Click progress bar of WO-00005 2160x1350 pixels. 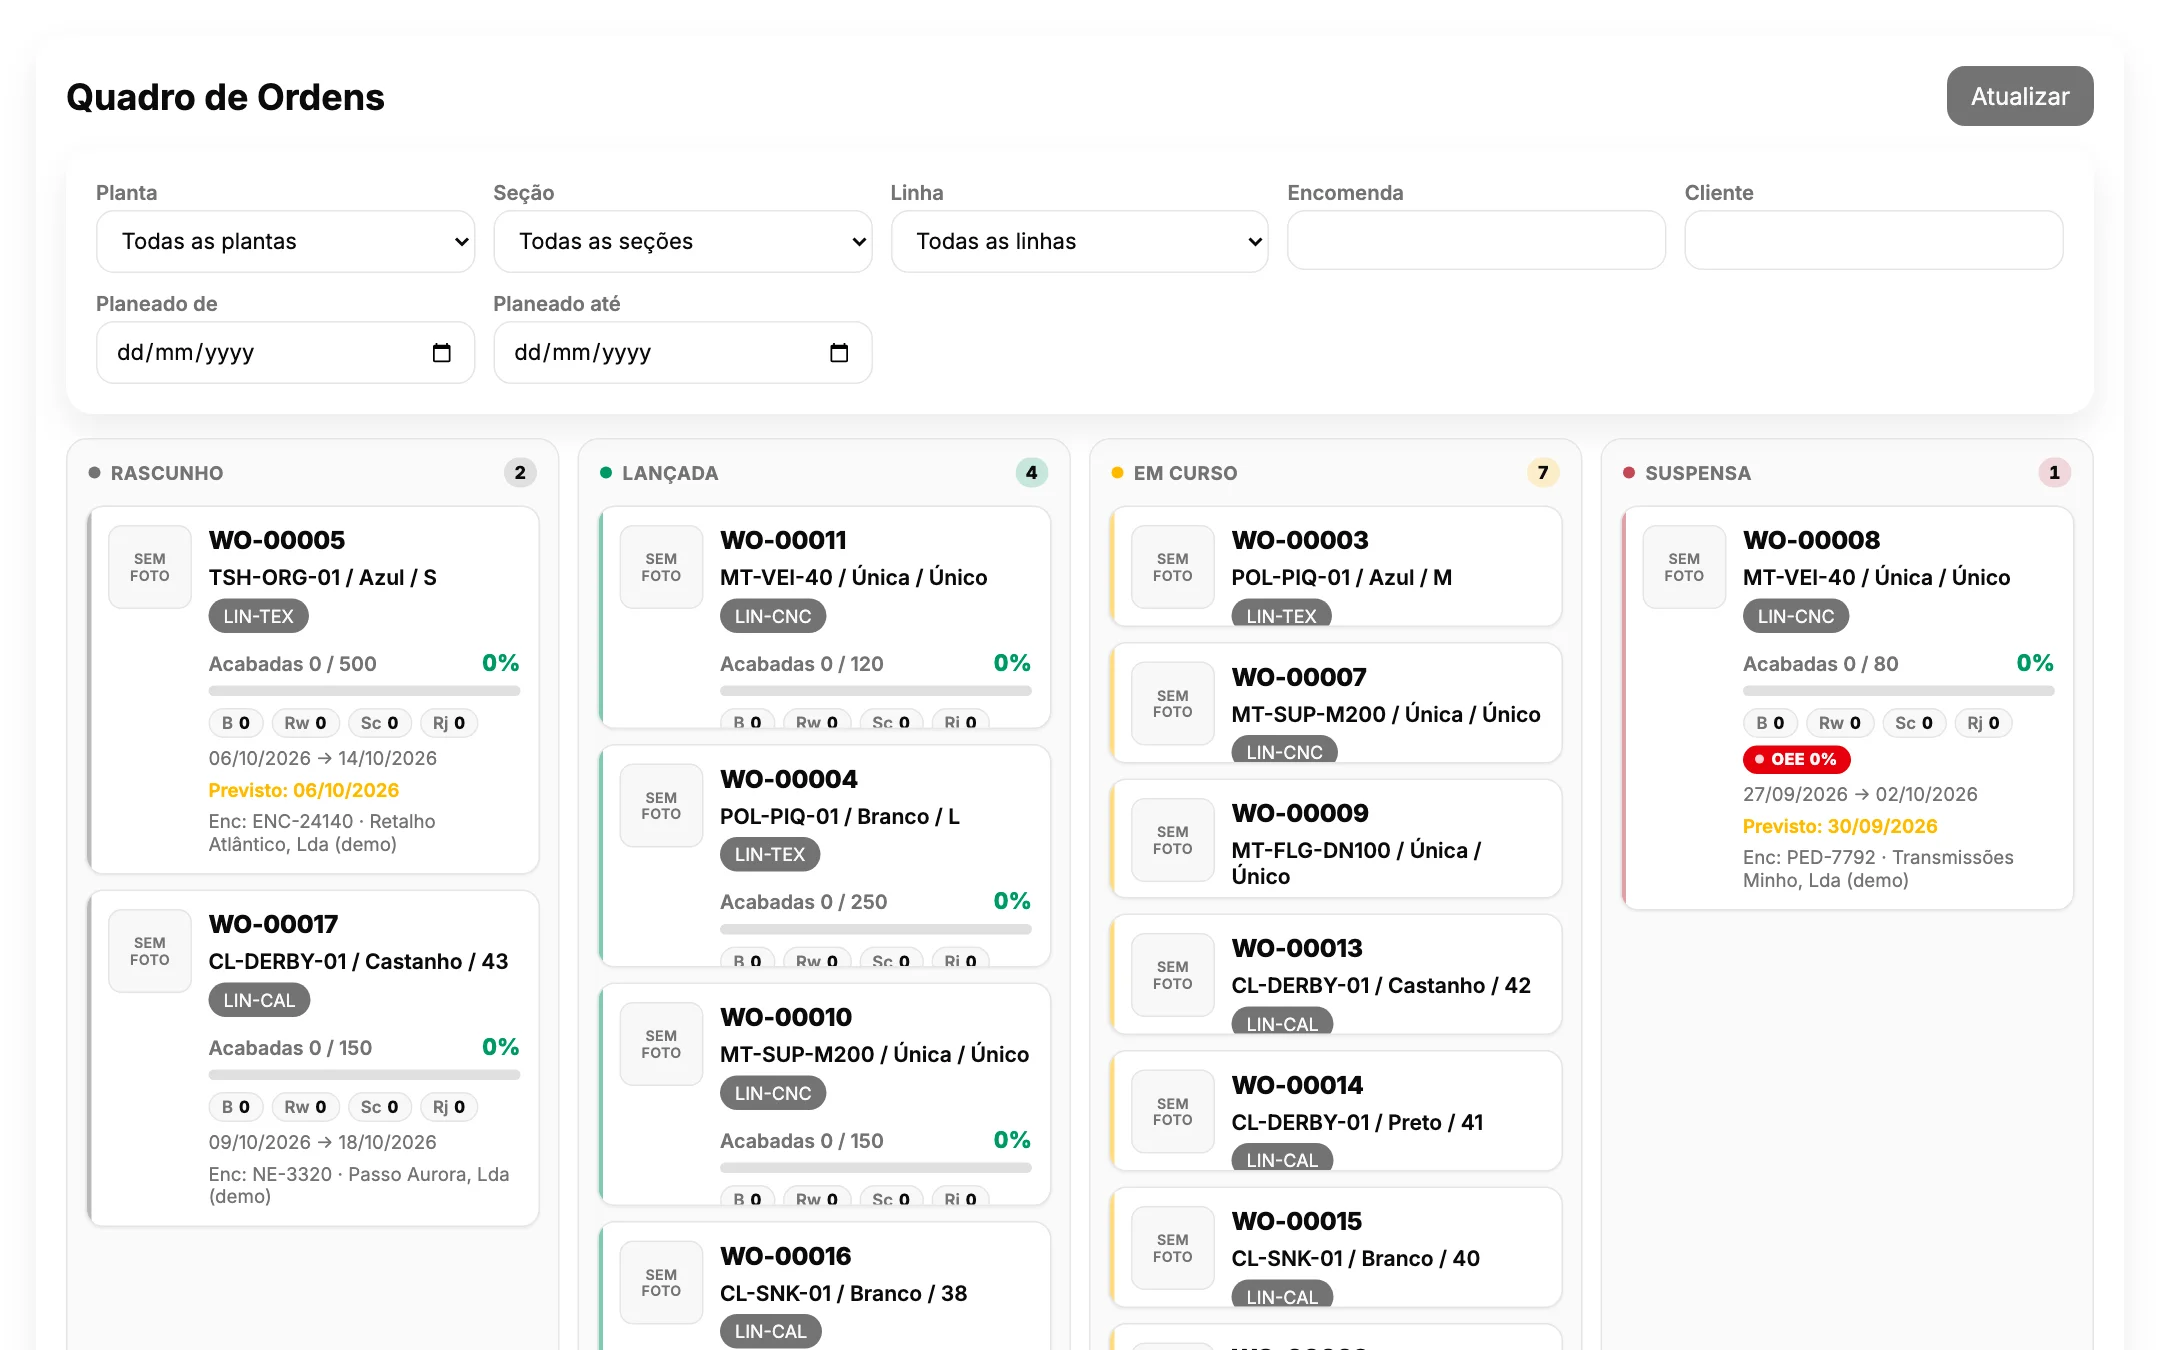pos(364,690)
